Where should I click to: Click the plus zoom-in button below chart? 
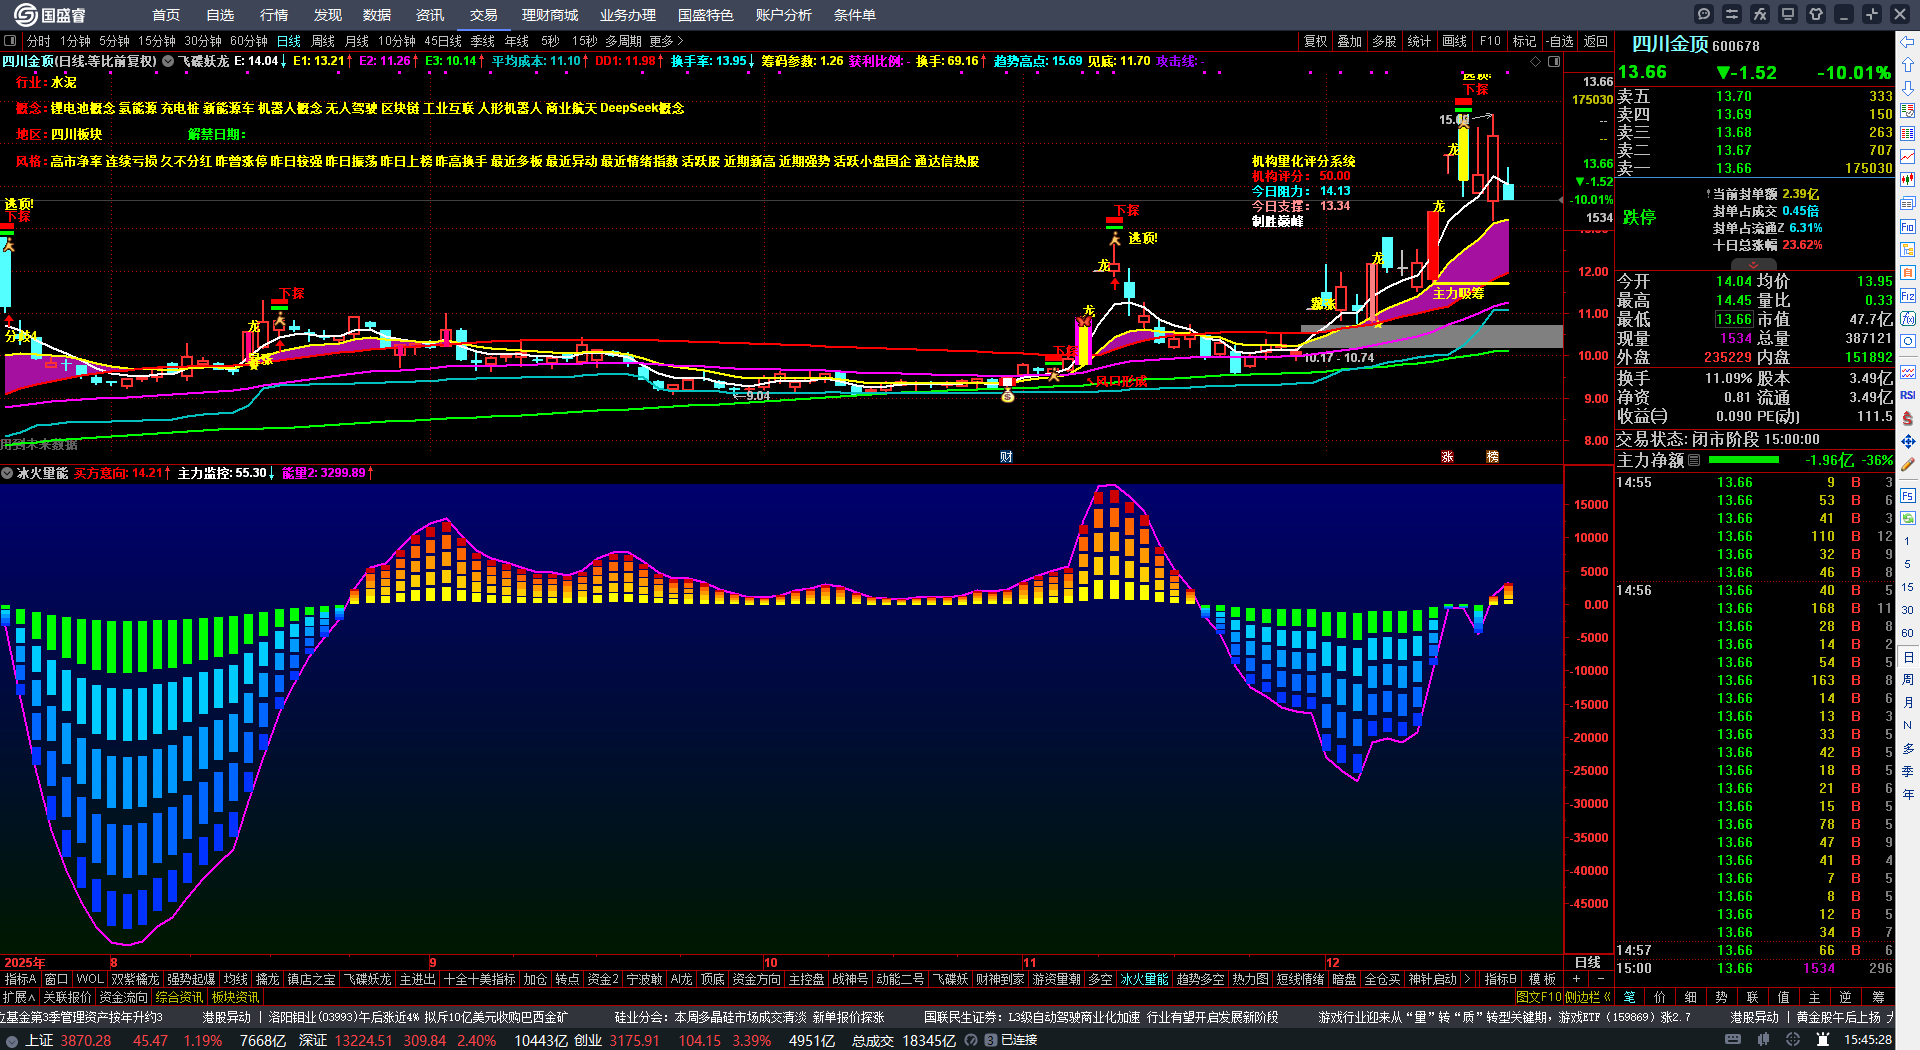click(1577, 980)
